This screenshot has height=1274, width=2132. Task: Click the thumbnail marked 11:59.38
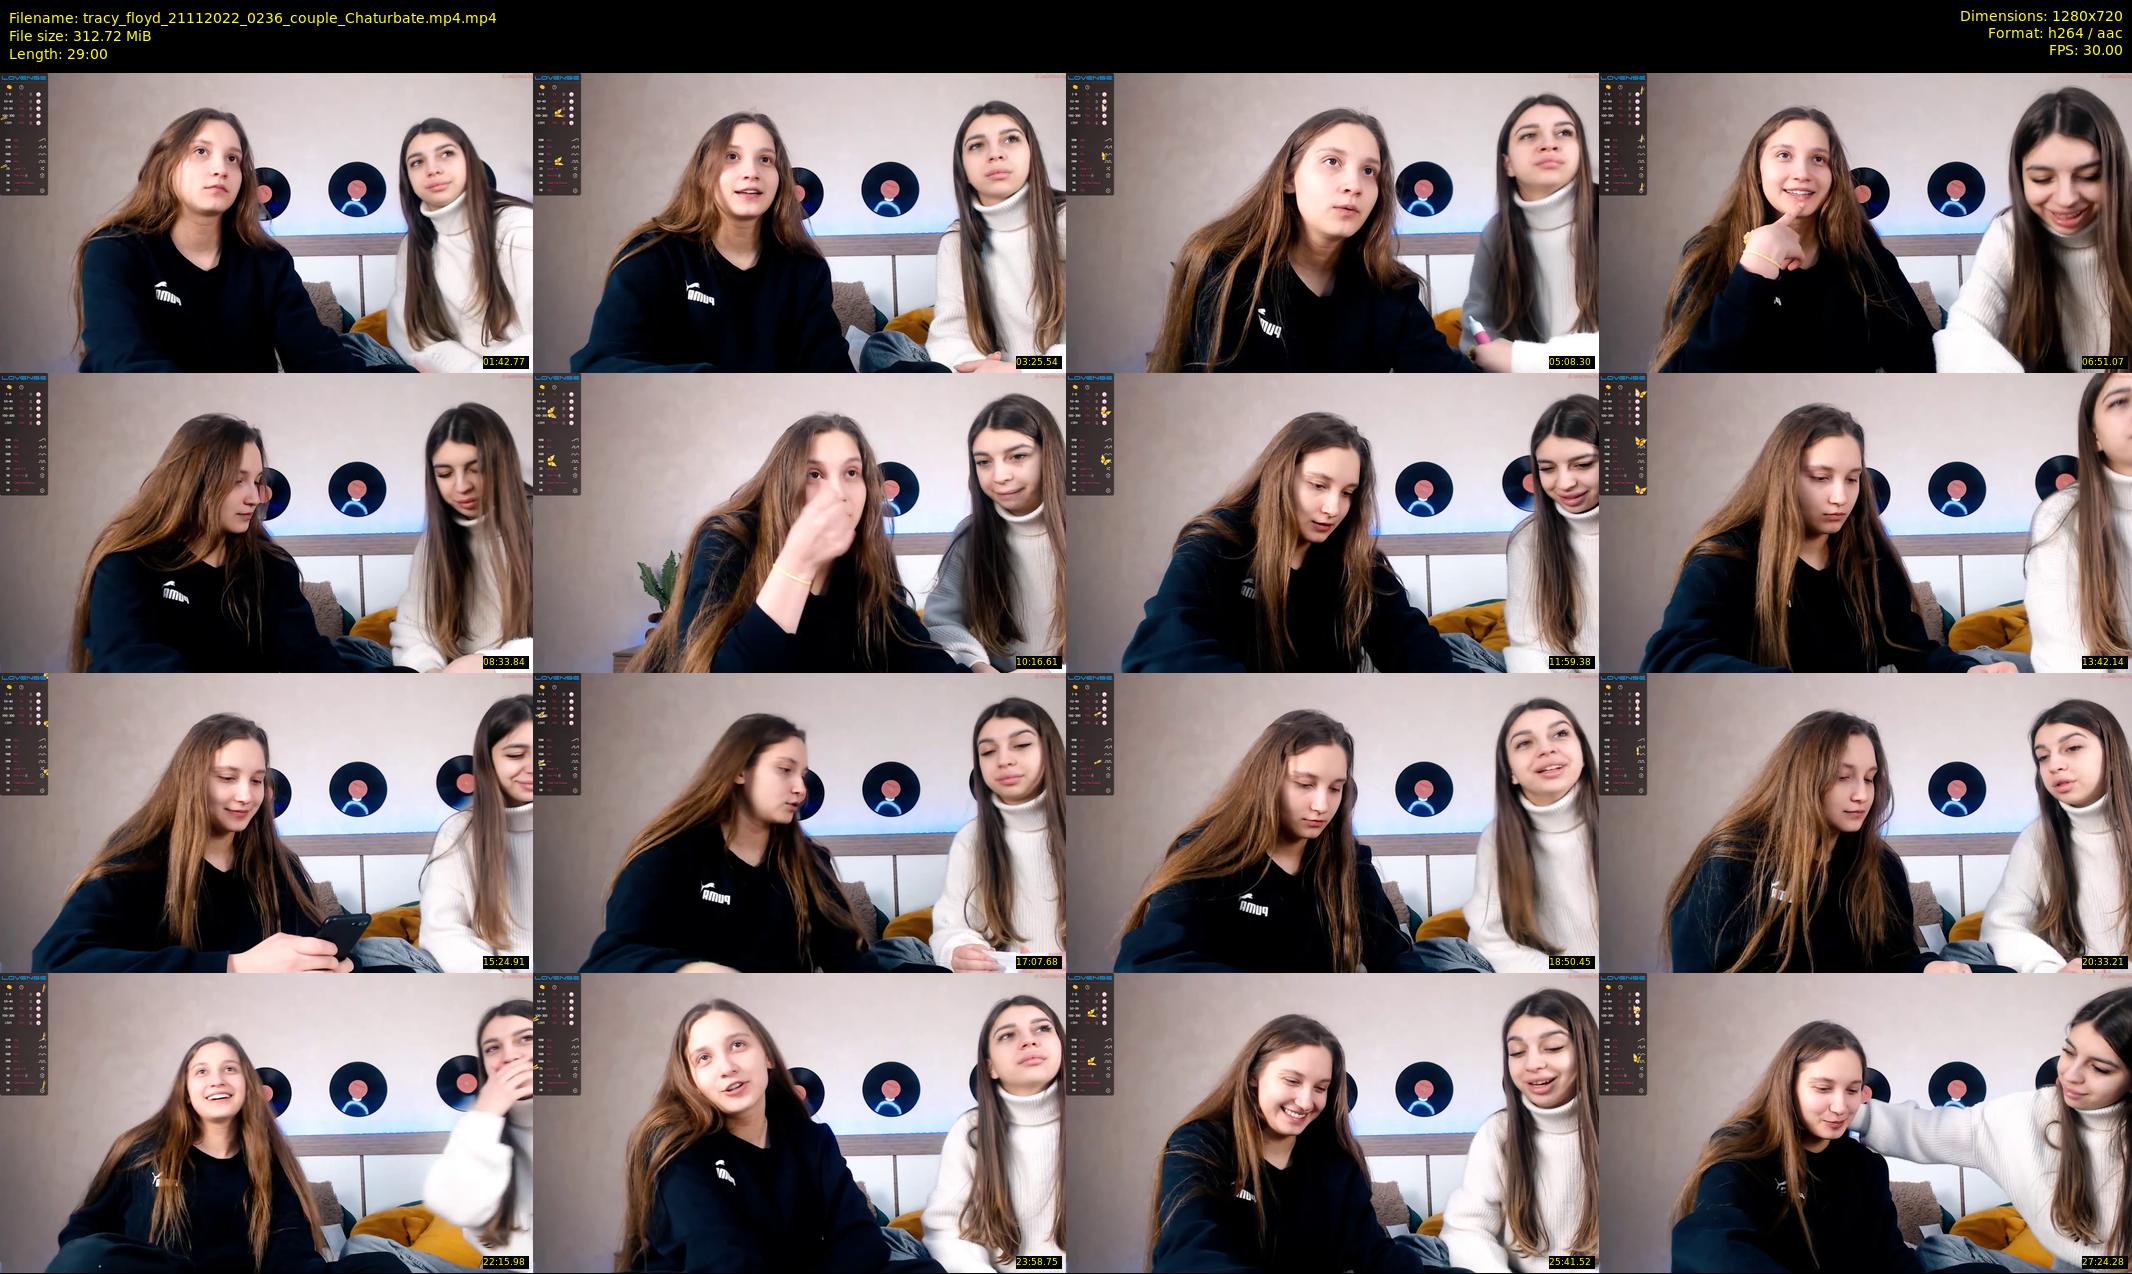tap(1332, 522)
